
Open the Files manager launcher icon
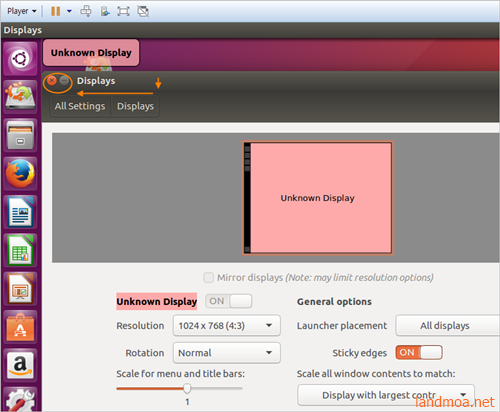[20, 135]
